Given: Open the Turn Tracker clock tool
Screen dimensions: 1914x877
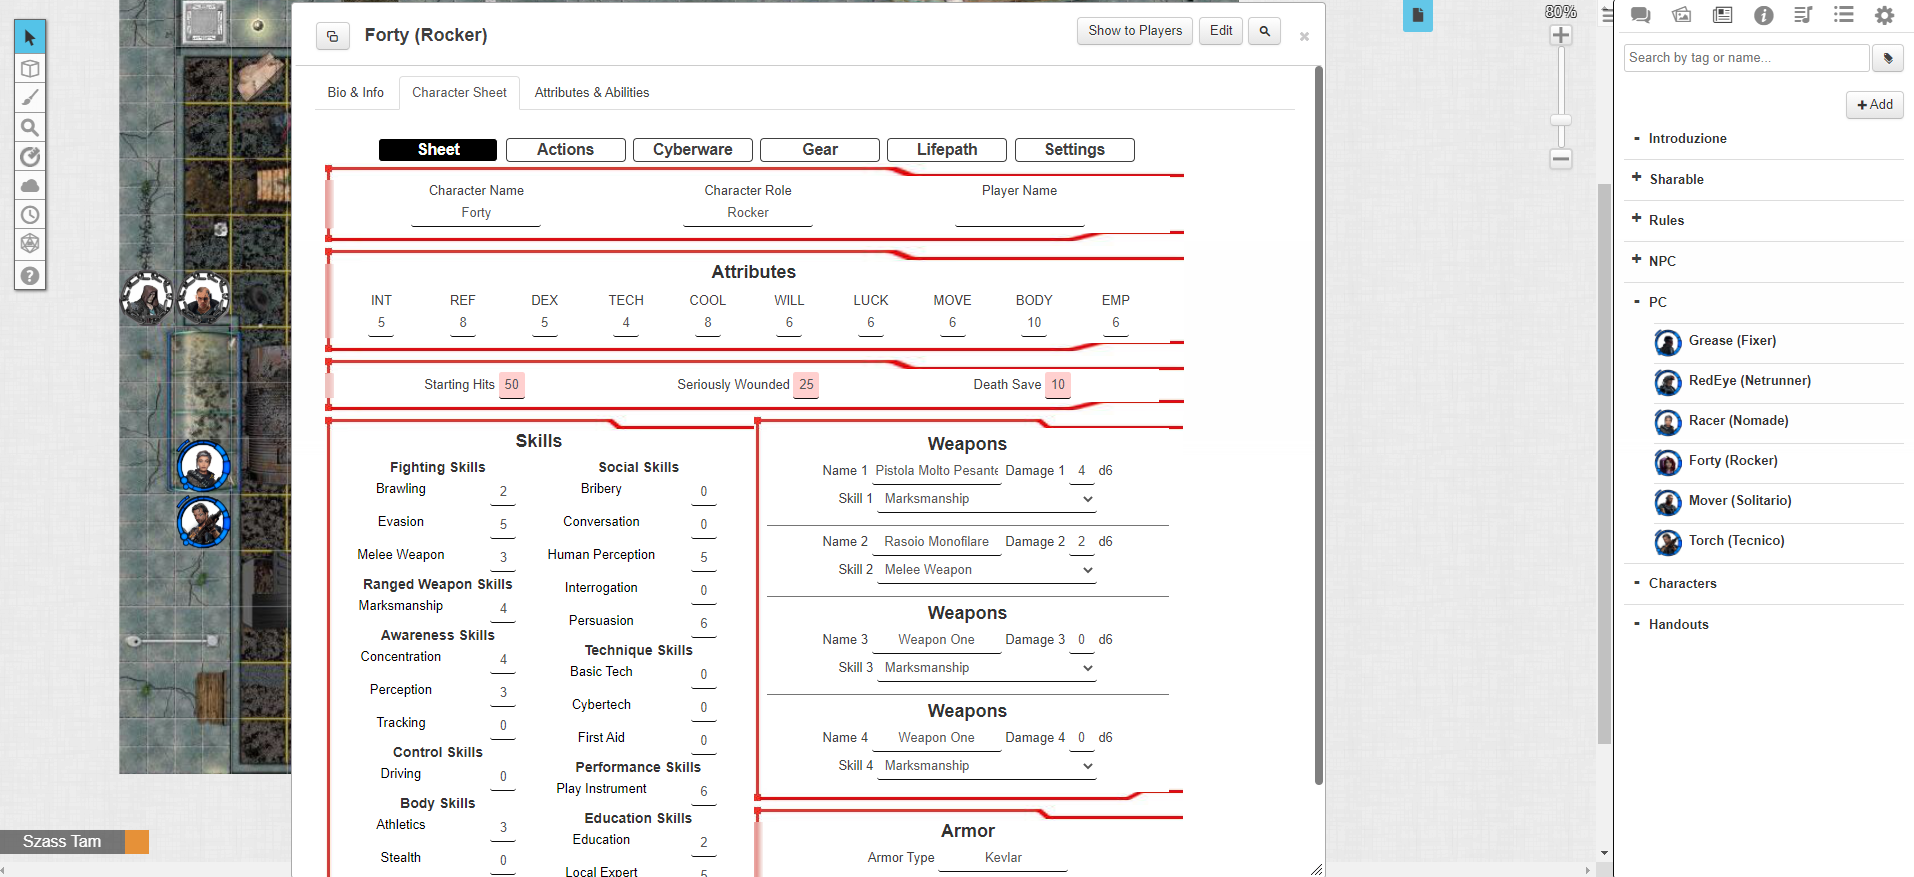Looking at the screenshot, I should coord(30,214).
